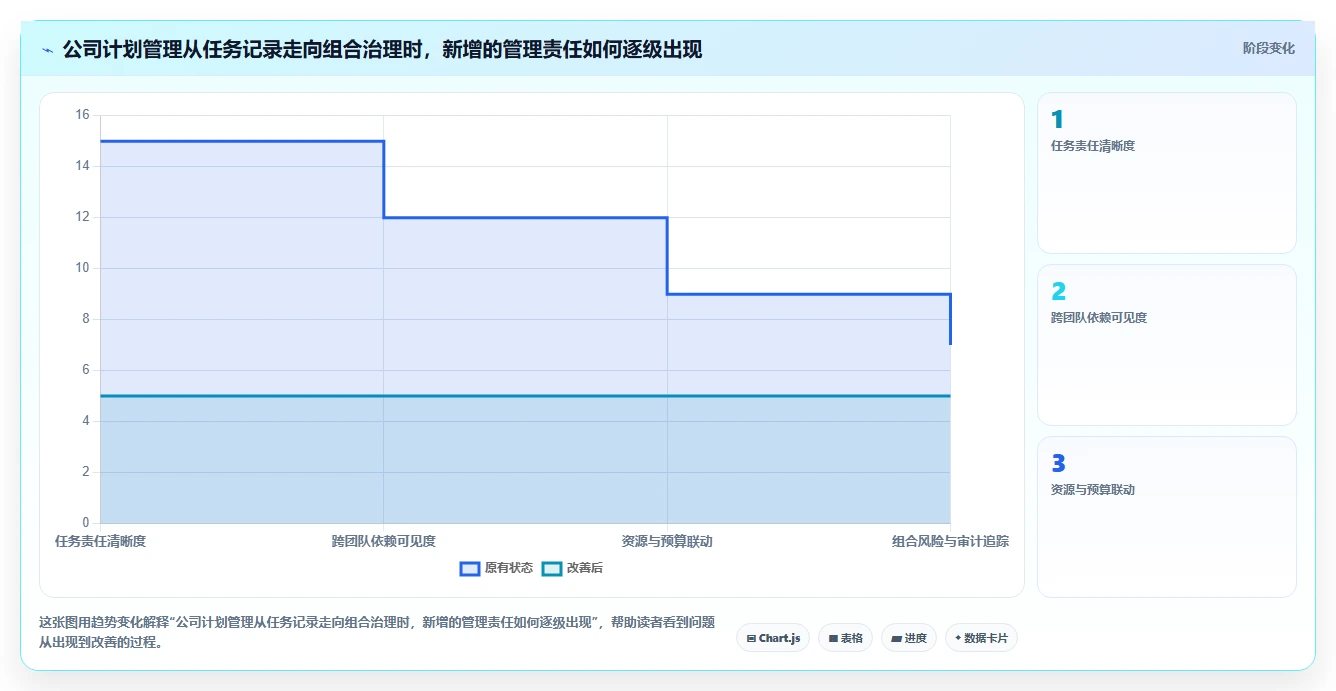
Task: Click y-axis value 12
Action: 82,217
